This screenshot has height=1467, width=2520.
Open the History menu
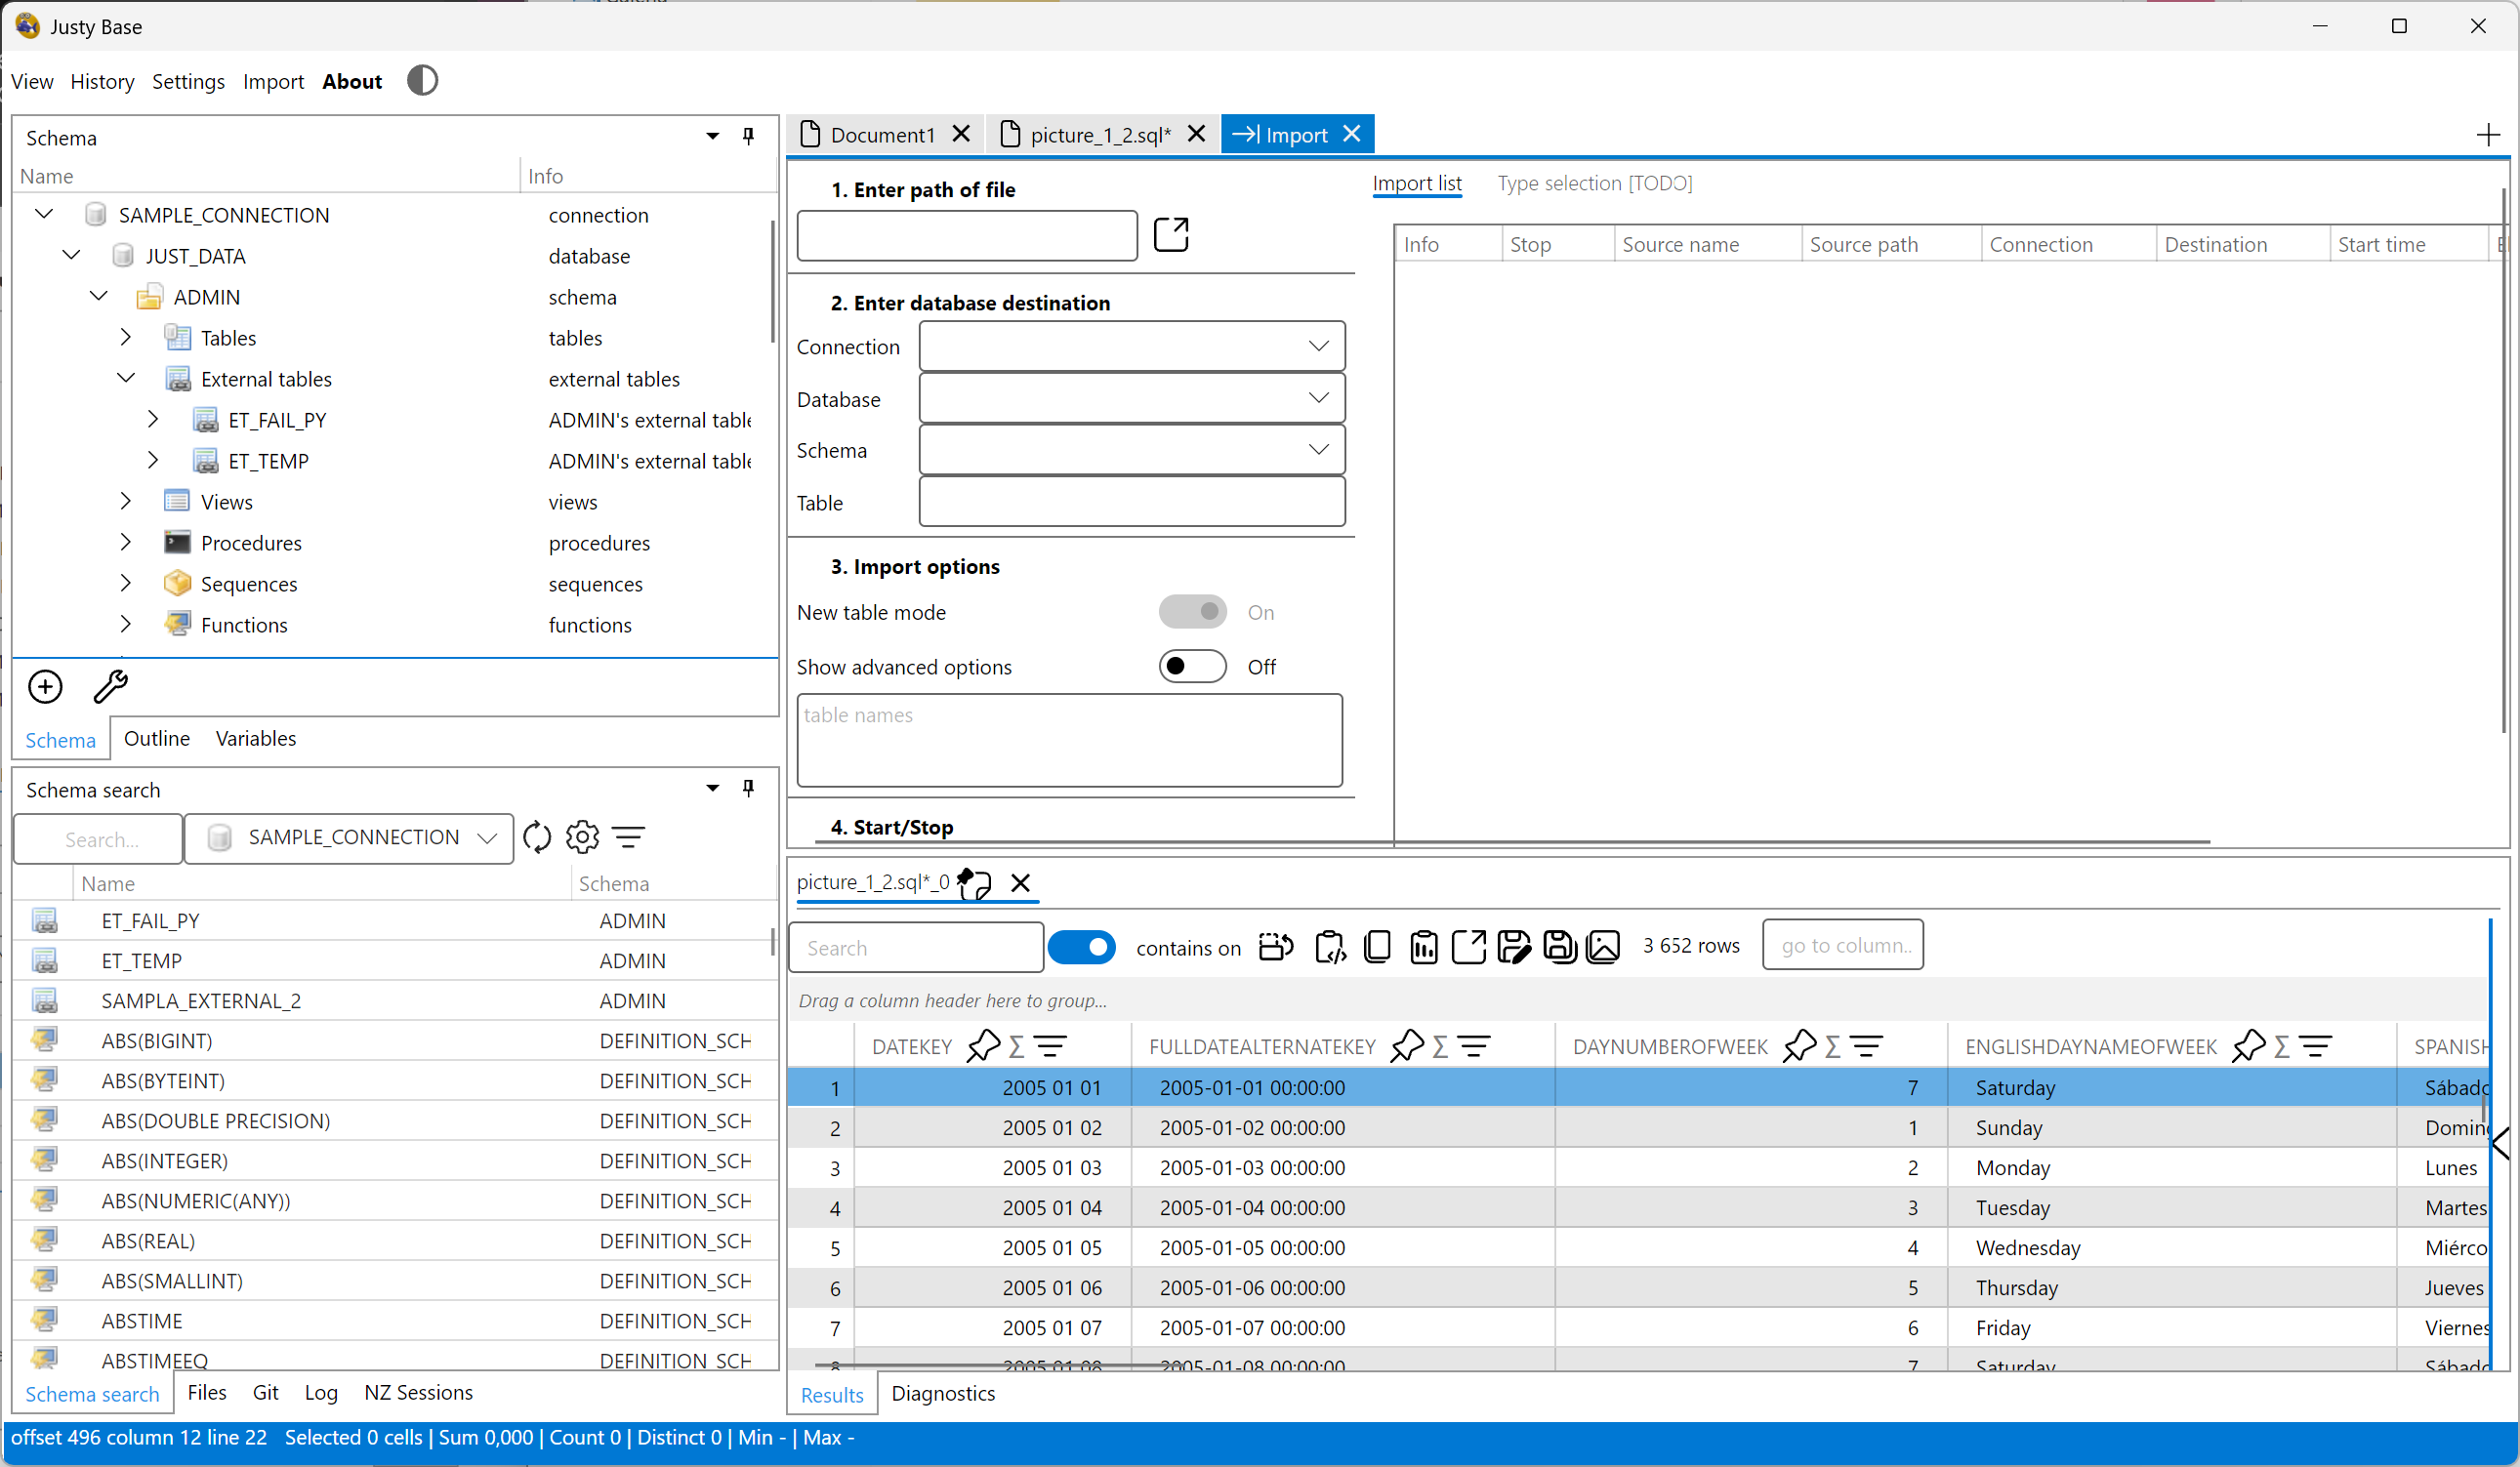(x=102, y=81)
